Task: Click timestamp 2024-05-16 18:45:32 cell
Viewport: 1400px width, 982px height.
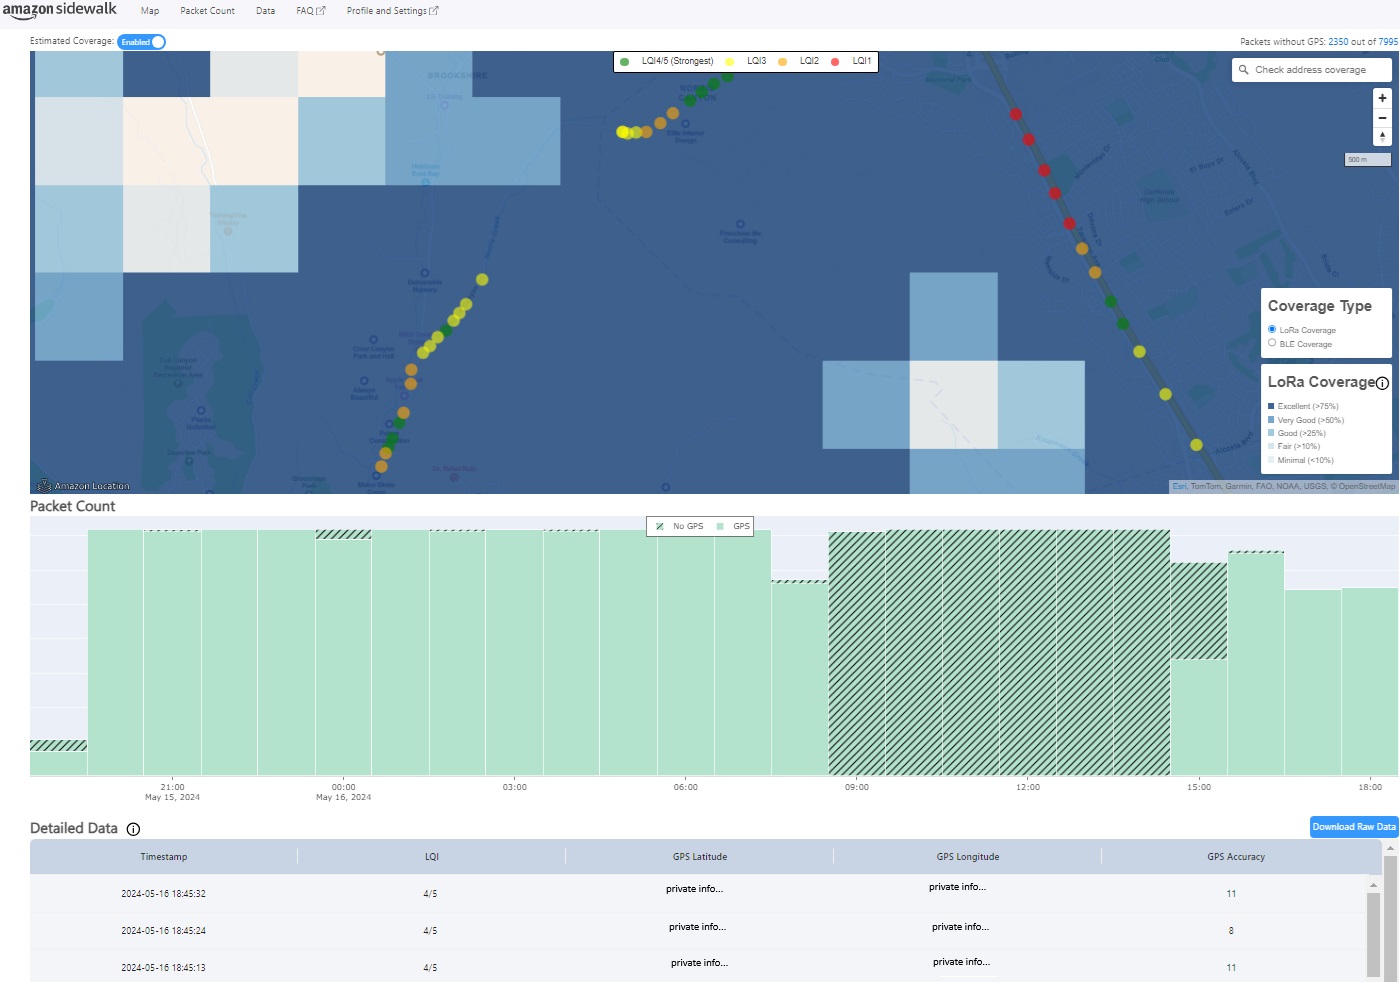Action: click(x=164, y=894)
